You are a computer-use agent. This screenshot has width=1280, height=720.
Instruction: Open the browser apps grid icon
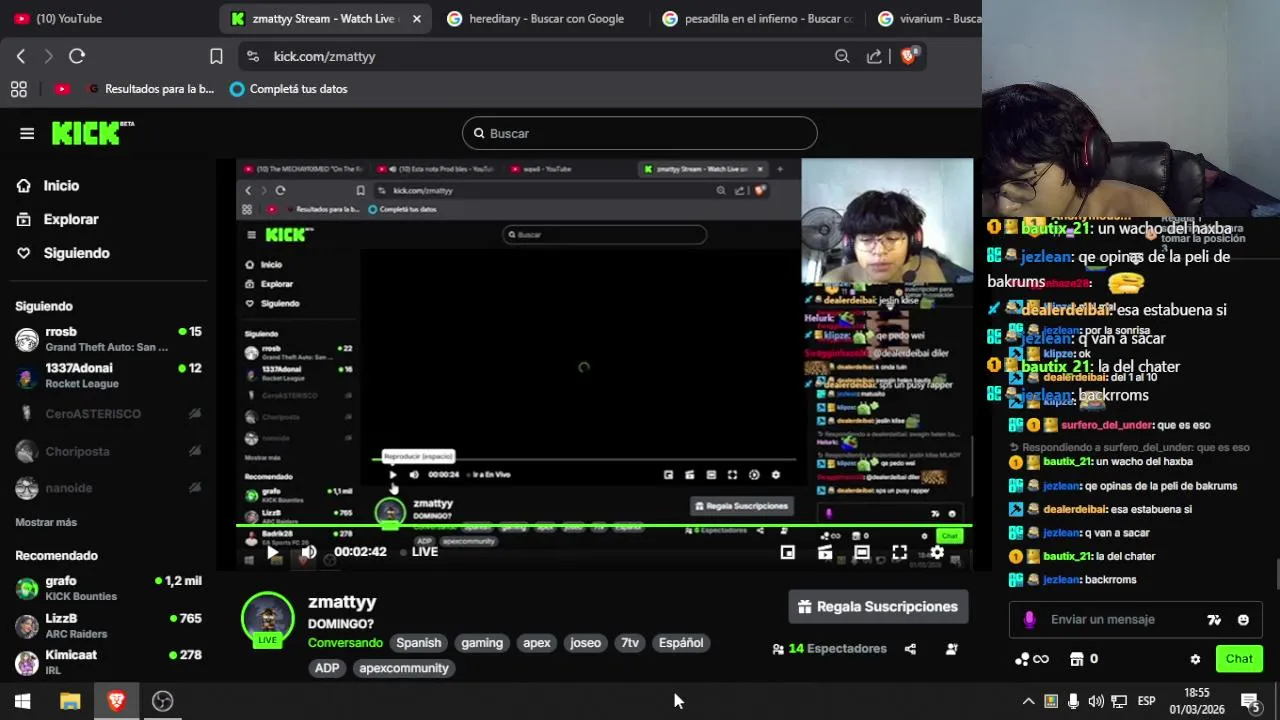(x=19, y=89)
